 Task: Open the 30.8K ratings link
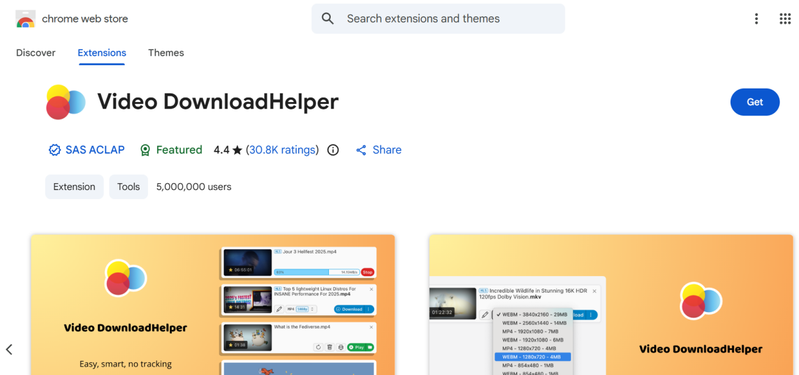pos(282,150)
